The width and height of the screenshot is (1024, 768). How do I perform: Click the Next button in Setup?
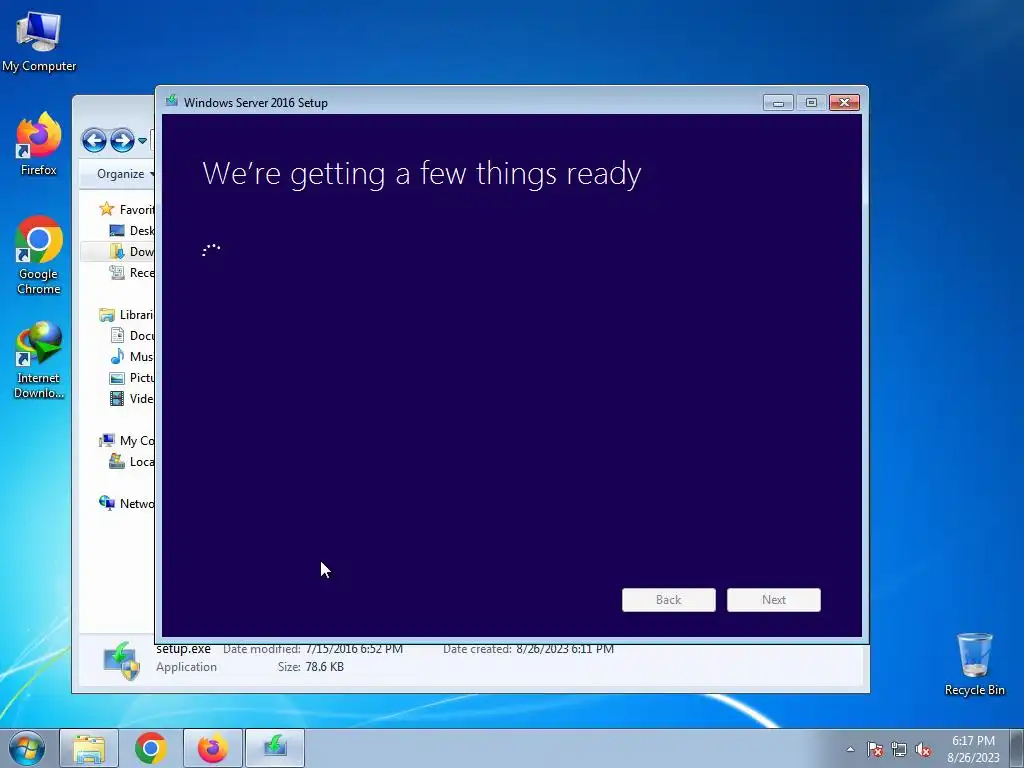coord(774,600)
